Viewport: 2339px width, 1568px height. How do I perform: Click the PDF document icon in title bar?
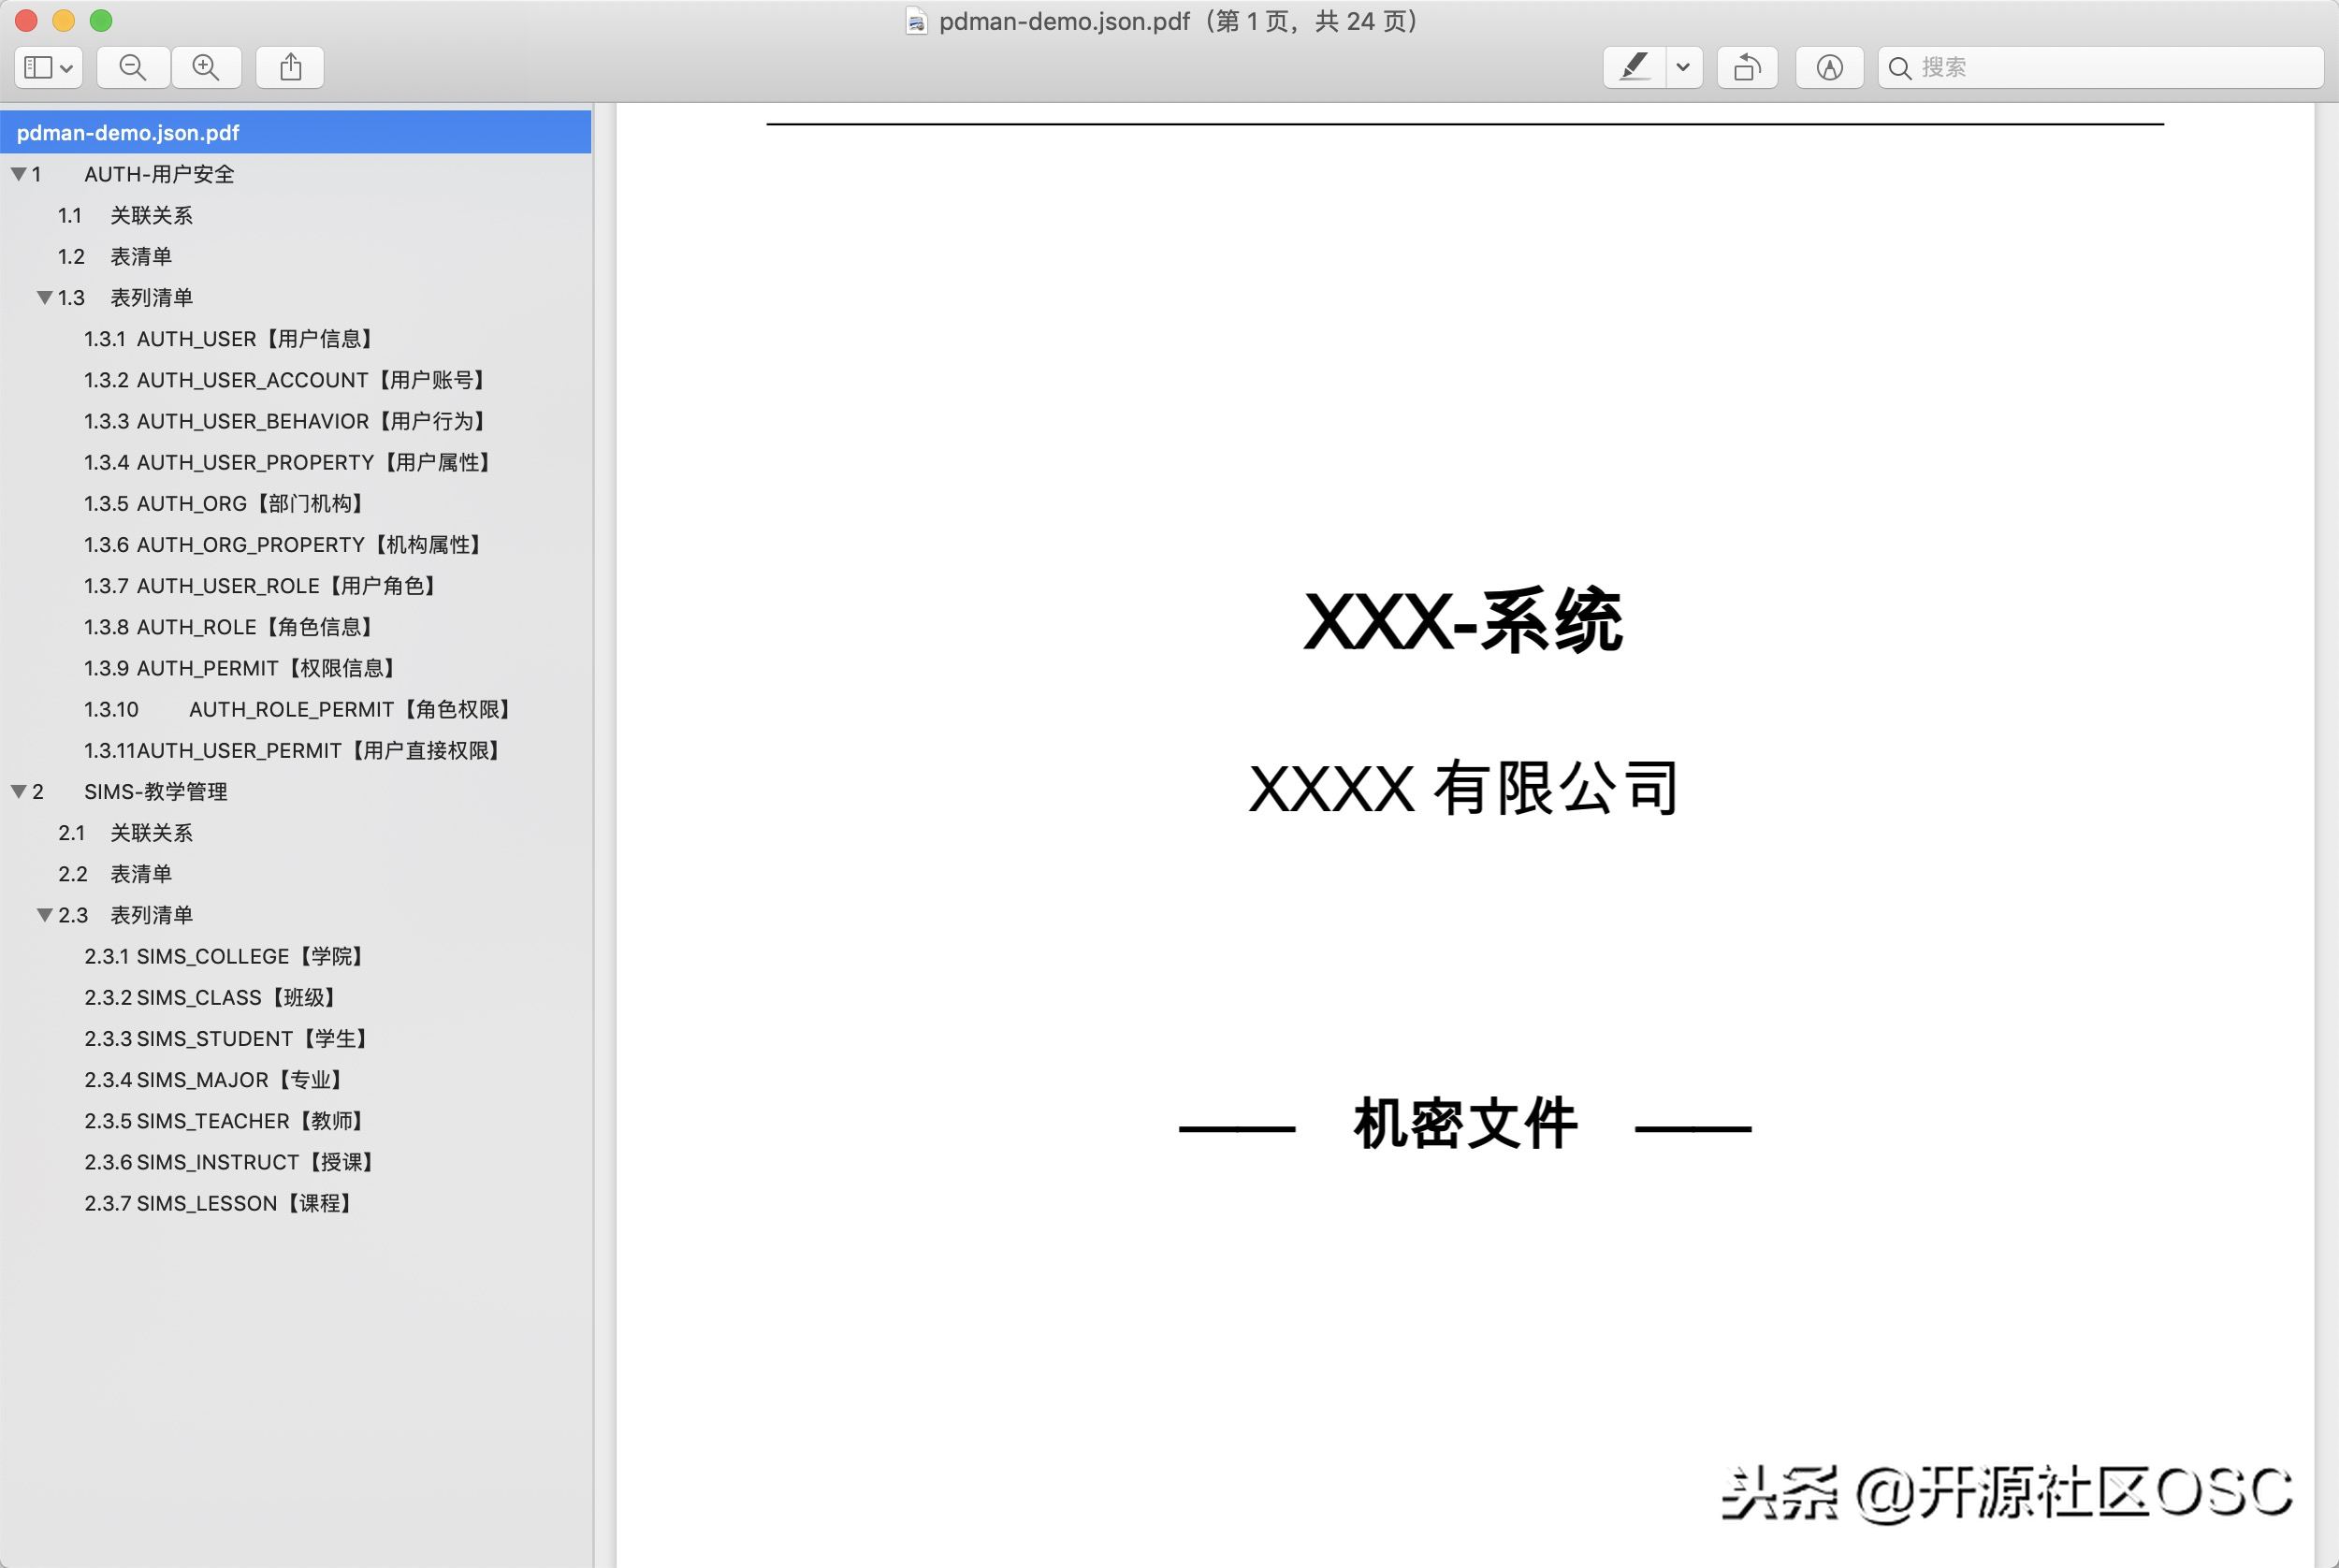pos(916,21)
